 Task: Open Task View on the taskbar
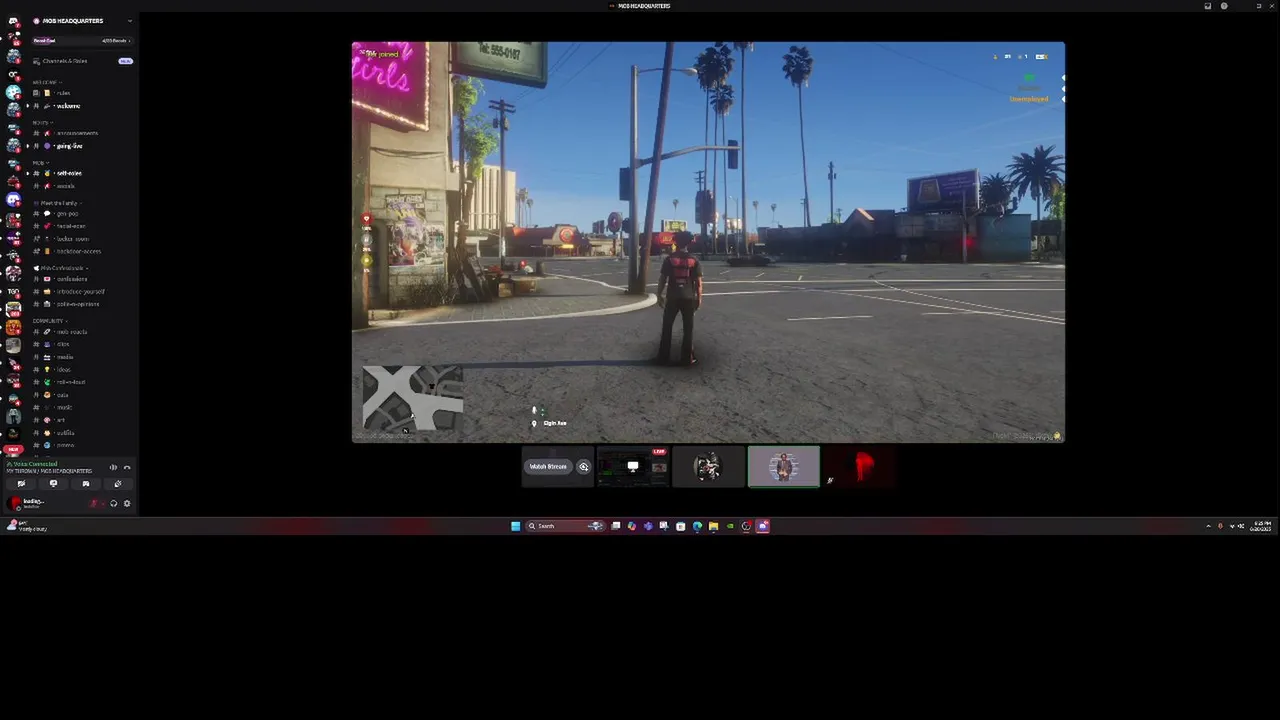click(x=616, y=526)
